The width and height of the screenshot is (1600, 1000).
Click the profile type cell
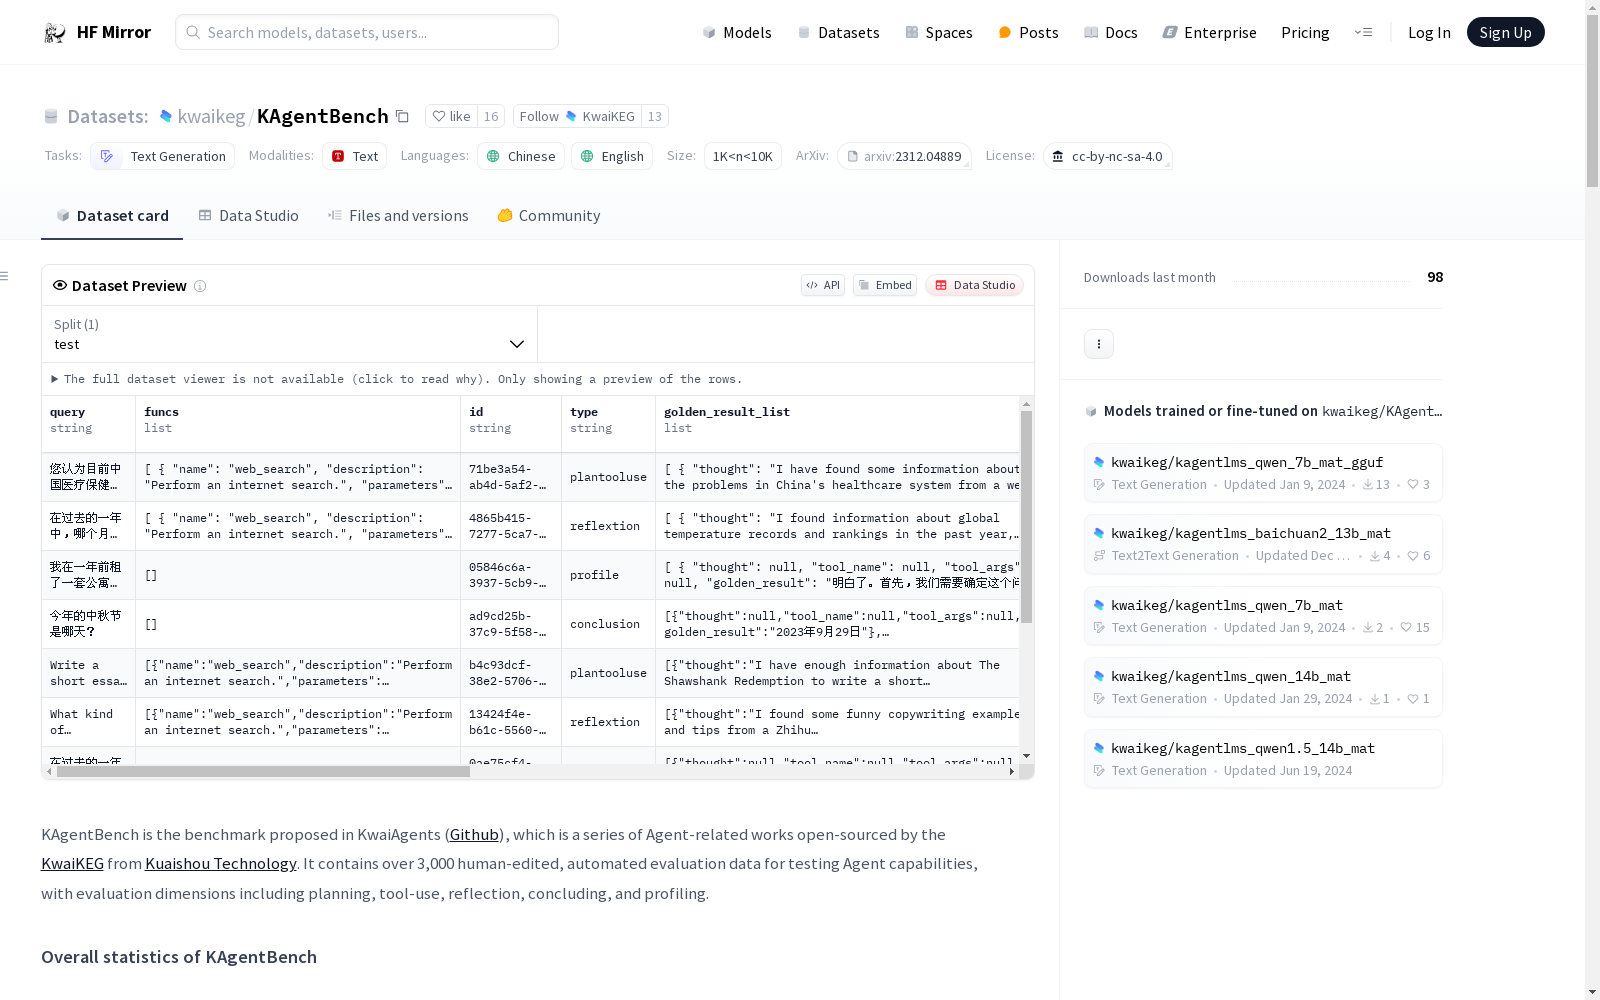pos(608,575)
